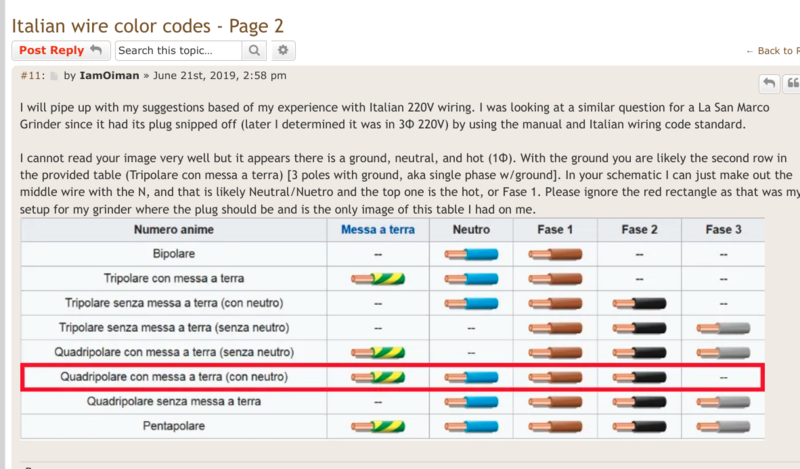Click the magnifier search icon
This screenshot has width=800, height=469.
(255, 50)
